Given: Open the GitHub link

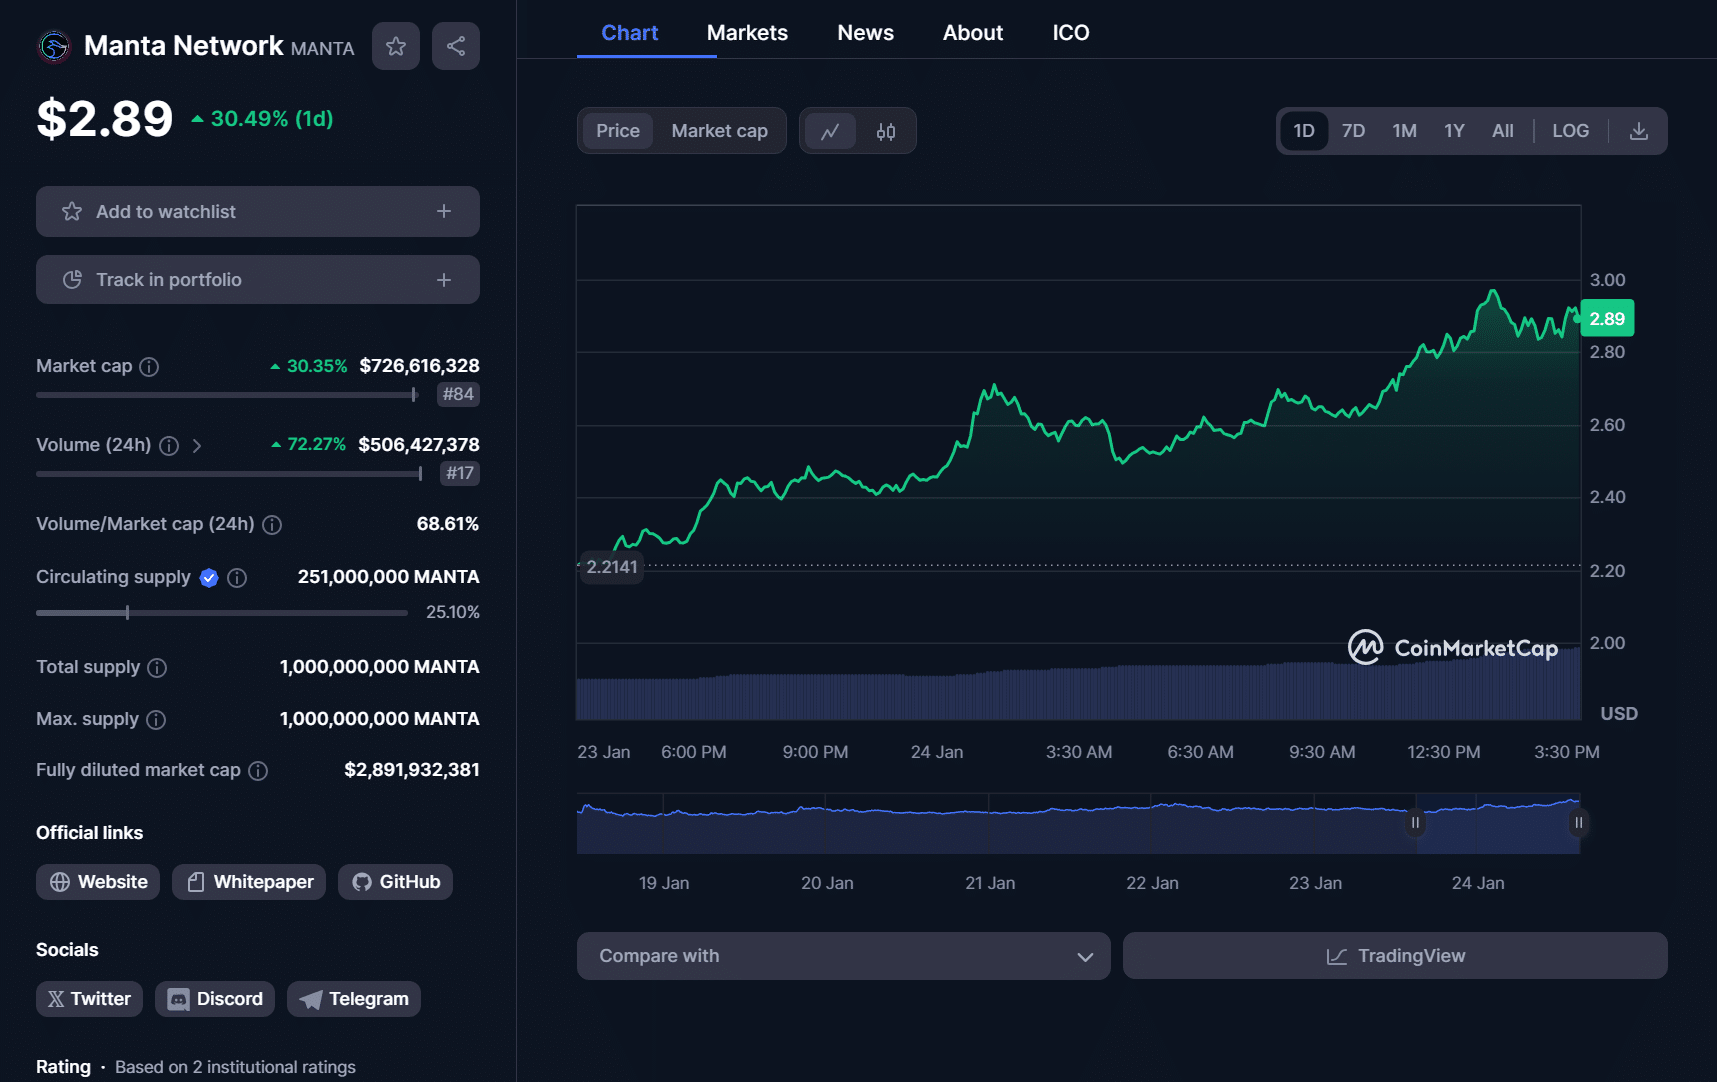Looking at the screenshot, I should coord(395,882).
